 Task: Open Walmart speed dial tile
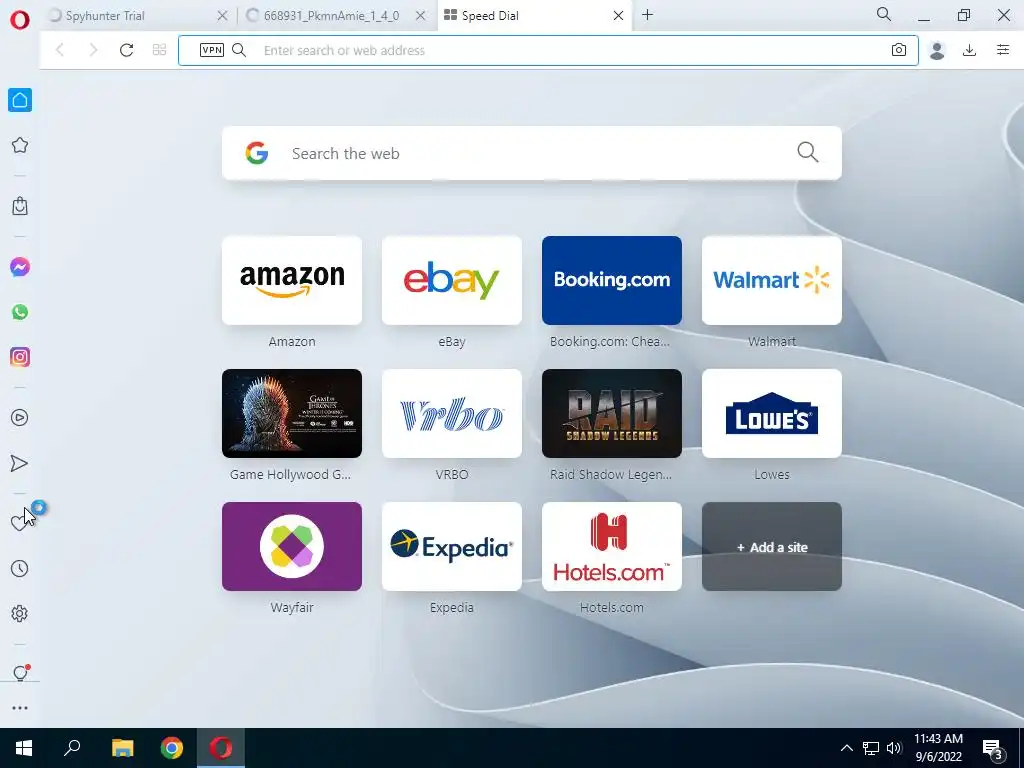[x=772, y=280]
